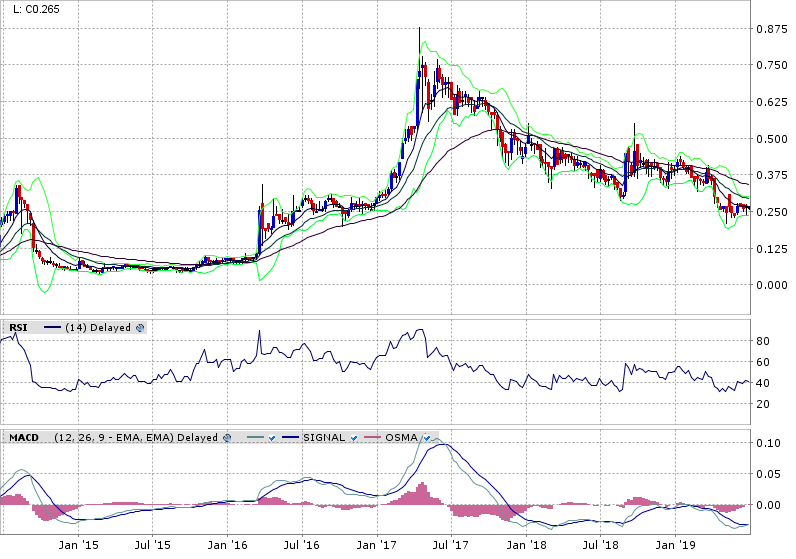Click the 0.500 price axis label

coord(772,139)
